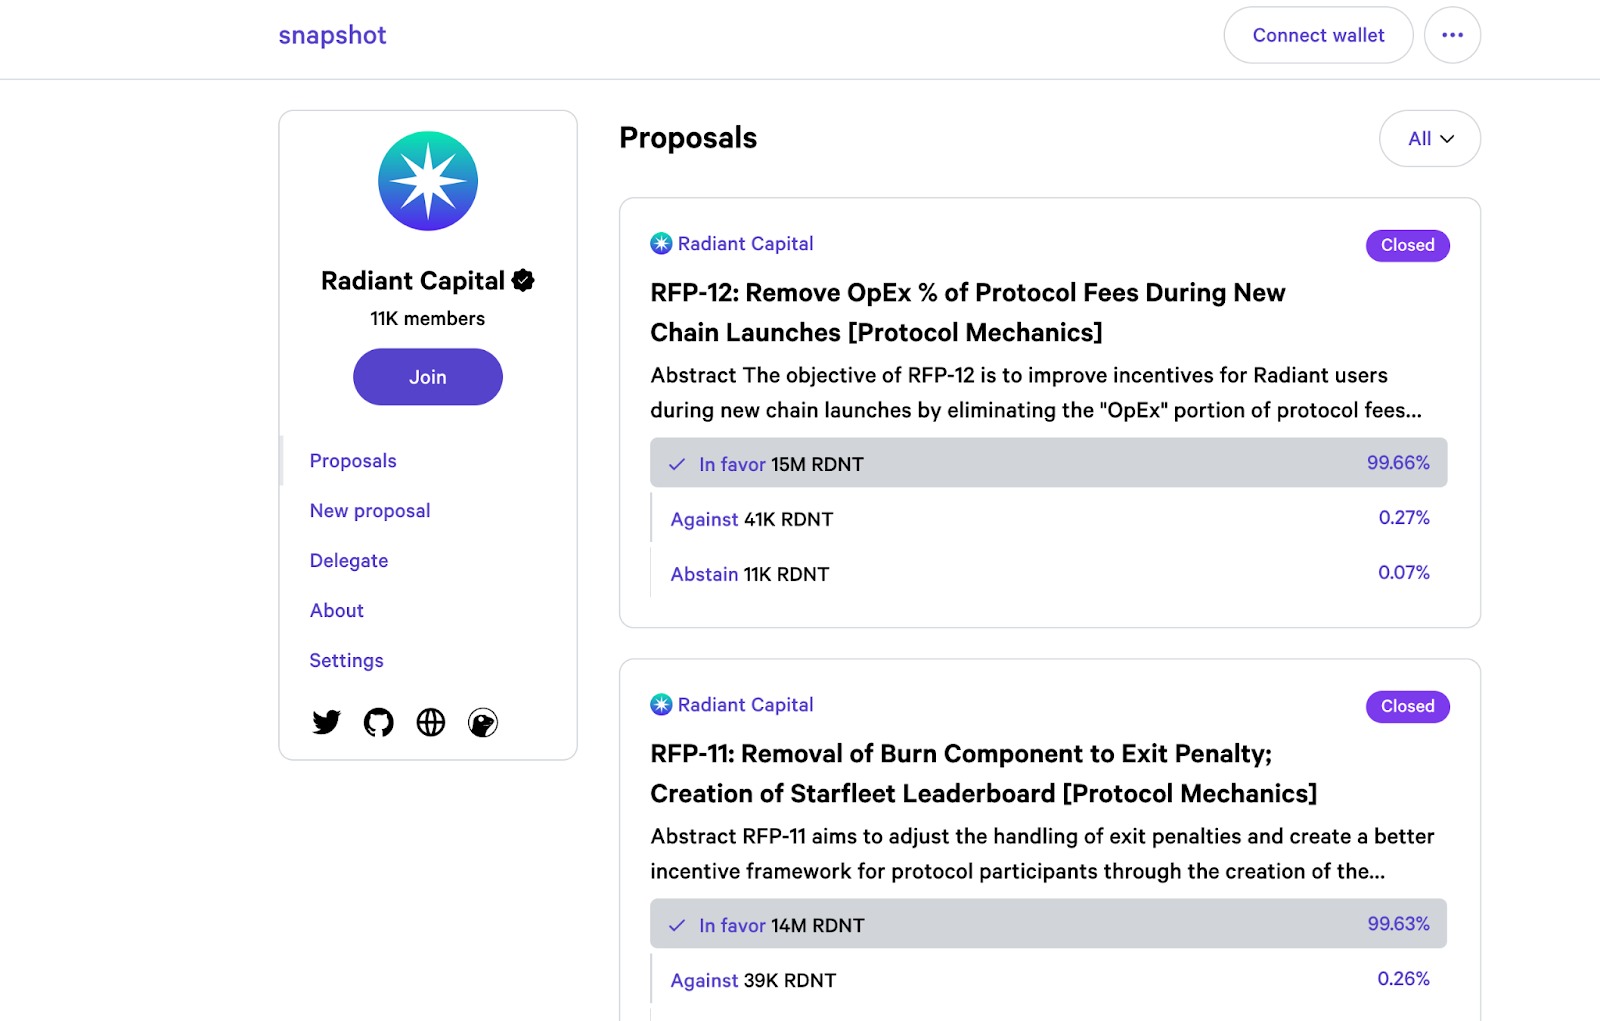1600x1021 pixels.
Task: Open the three-dots more options menu
Action: (x=1452, y=35)
